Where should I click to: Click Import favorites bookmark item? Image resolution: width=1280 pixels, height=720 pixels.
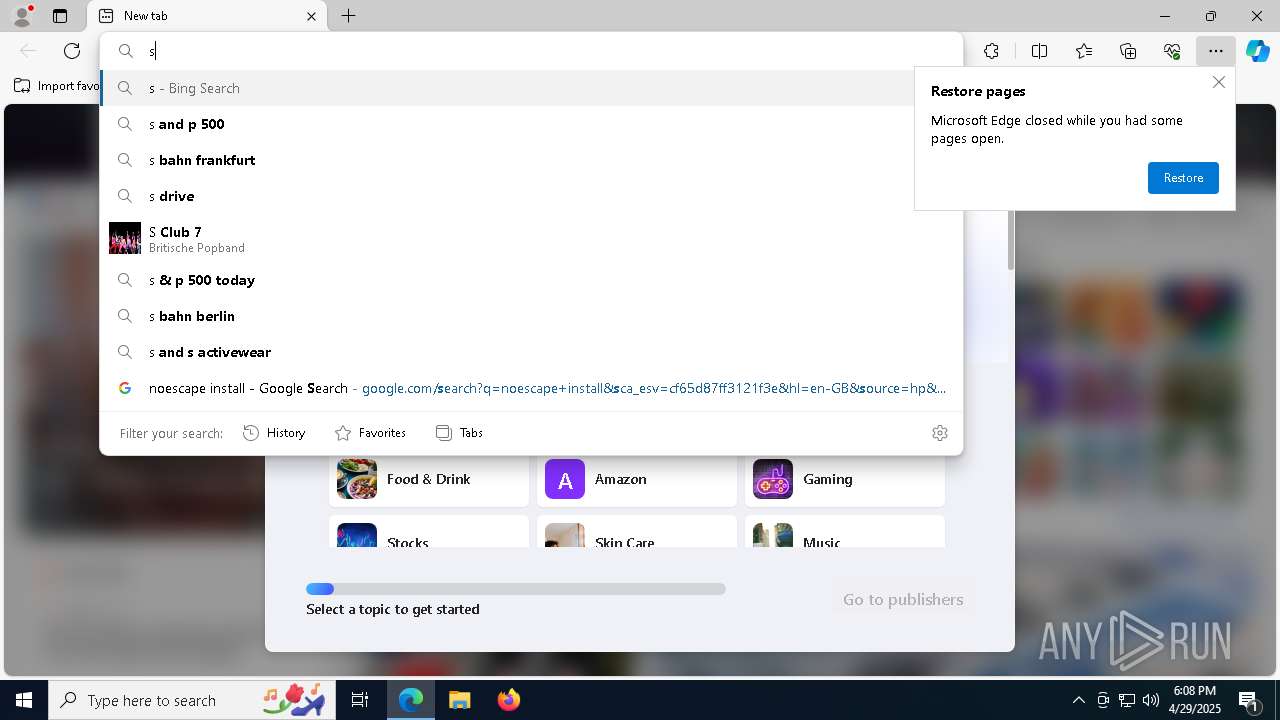56,86
